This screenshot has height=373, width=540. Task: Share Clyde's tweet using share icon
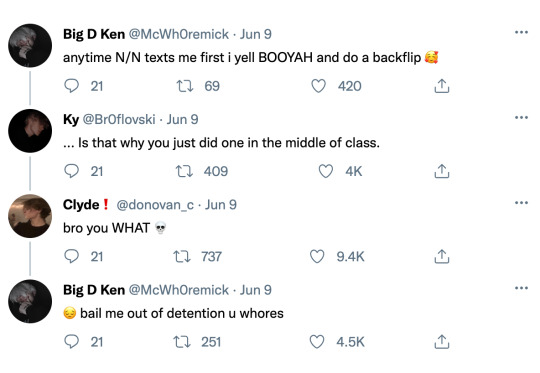click(x=442, y=256)
